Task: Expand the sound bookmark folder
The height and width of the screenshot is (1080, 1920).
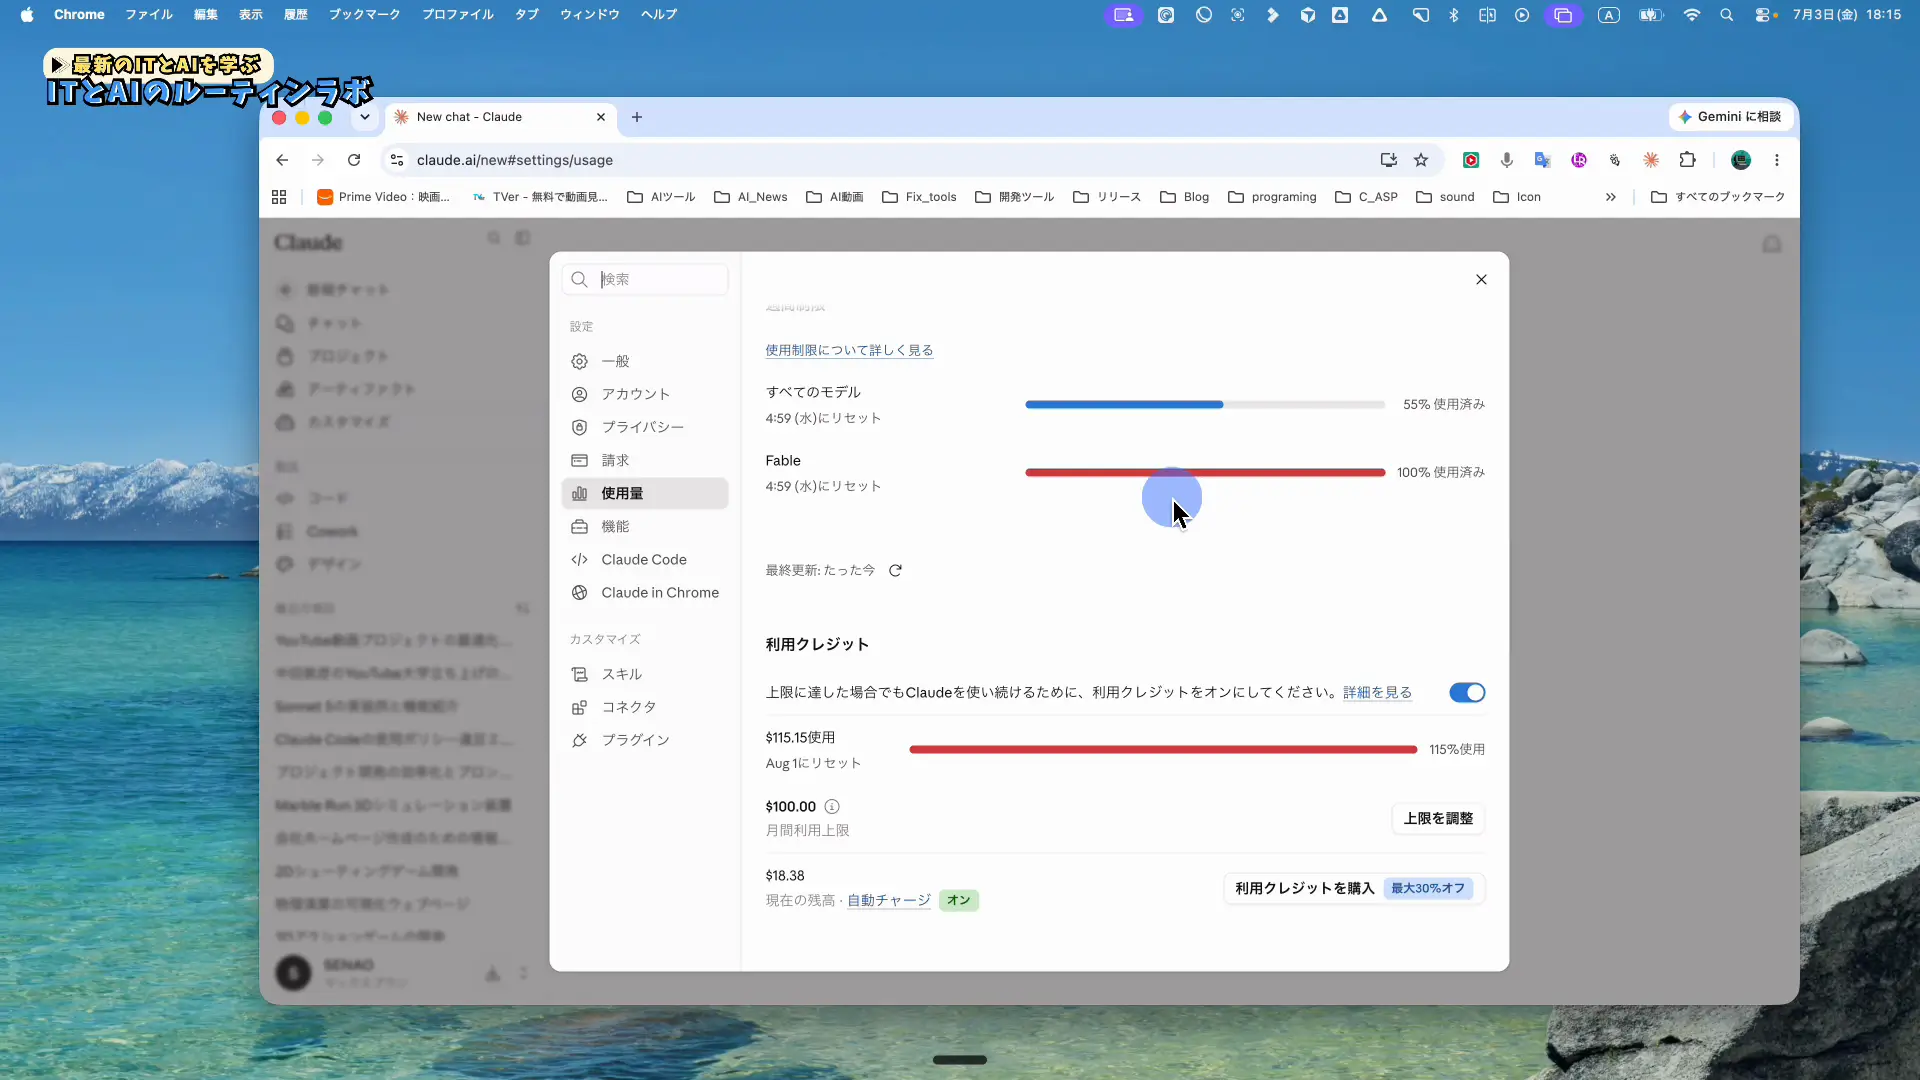Action: pos(1445,197)
